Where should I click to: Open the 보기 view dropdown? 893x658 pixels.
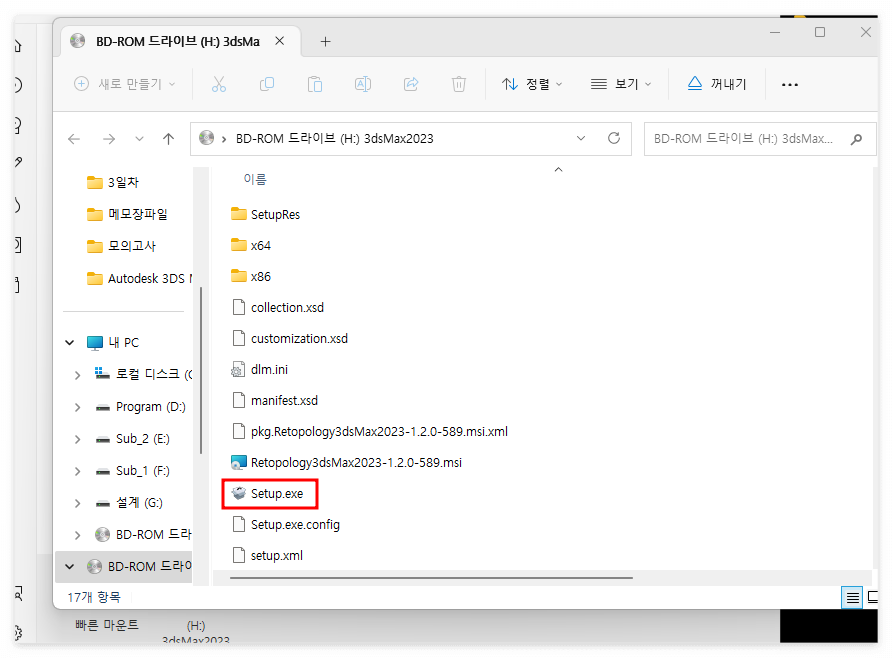[621, 84]
